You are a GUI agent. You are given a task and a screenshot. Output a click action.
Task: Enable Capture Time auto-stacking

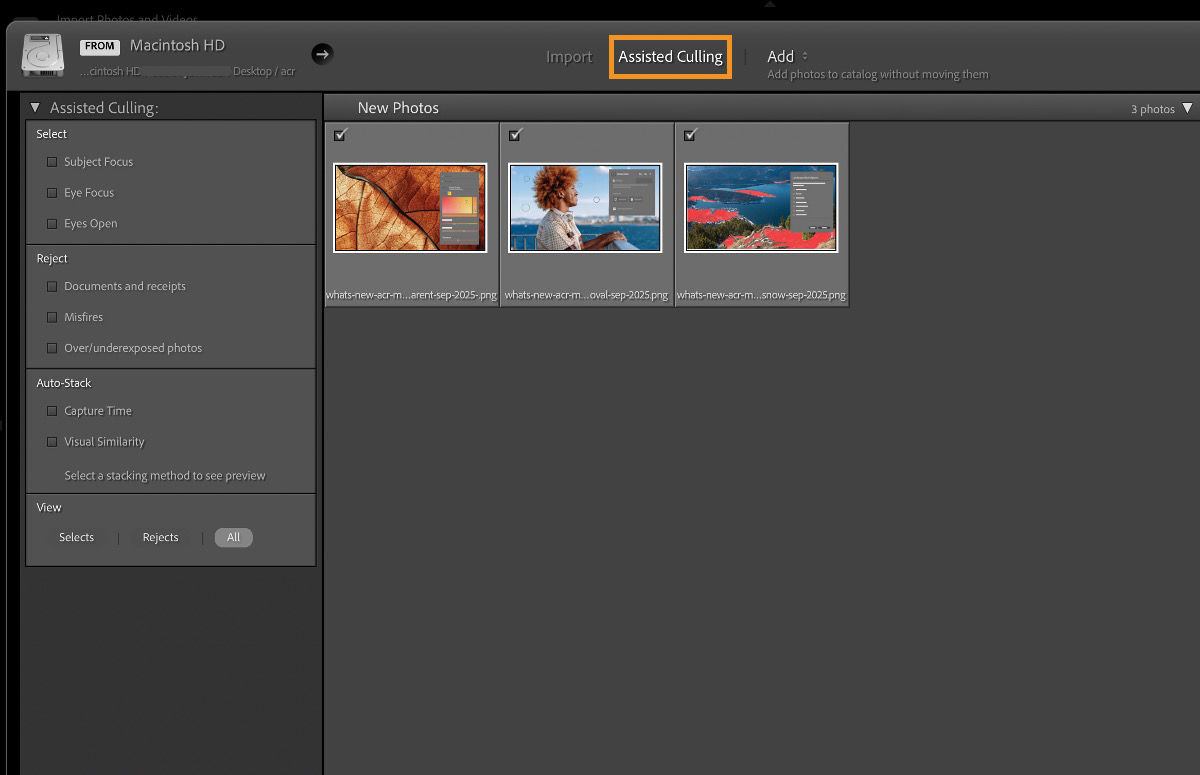pyautogui.click(x=51, y=410)
